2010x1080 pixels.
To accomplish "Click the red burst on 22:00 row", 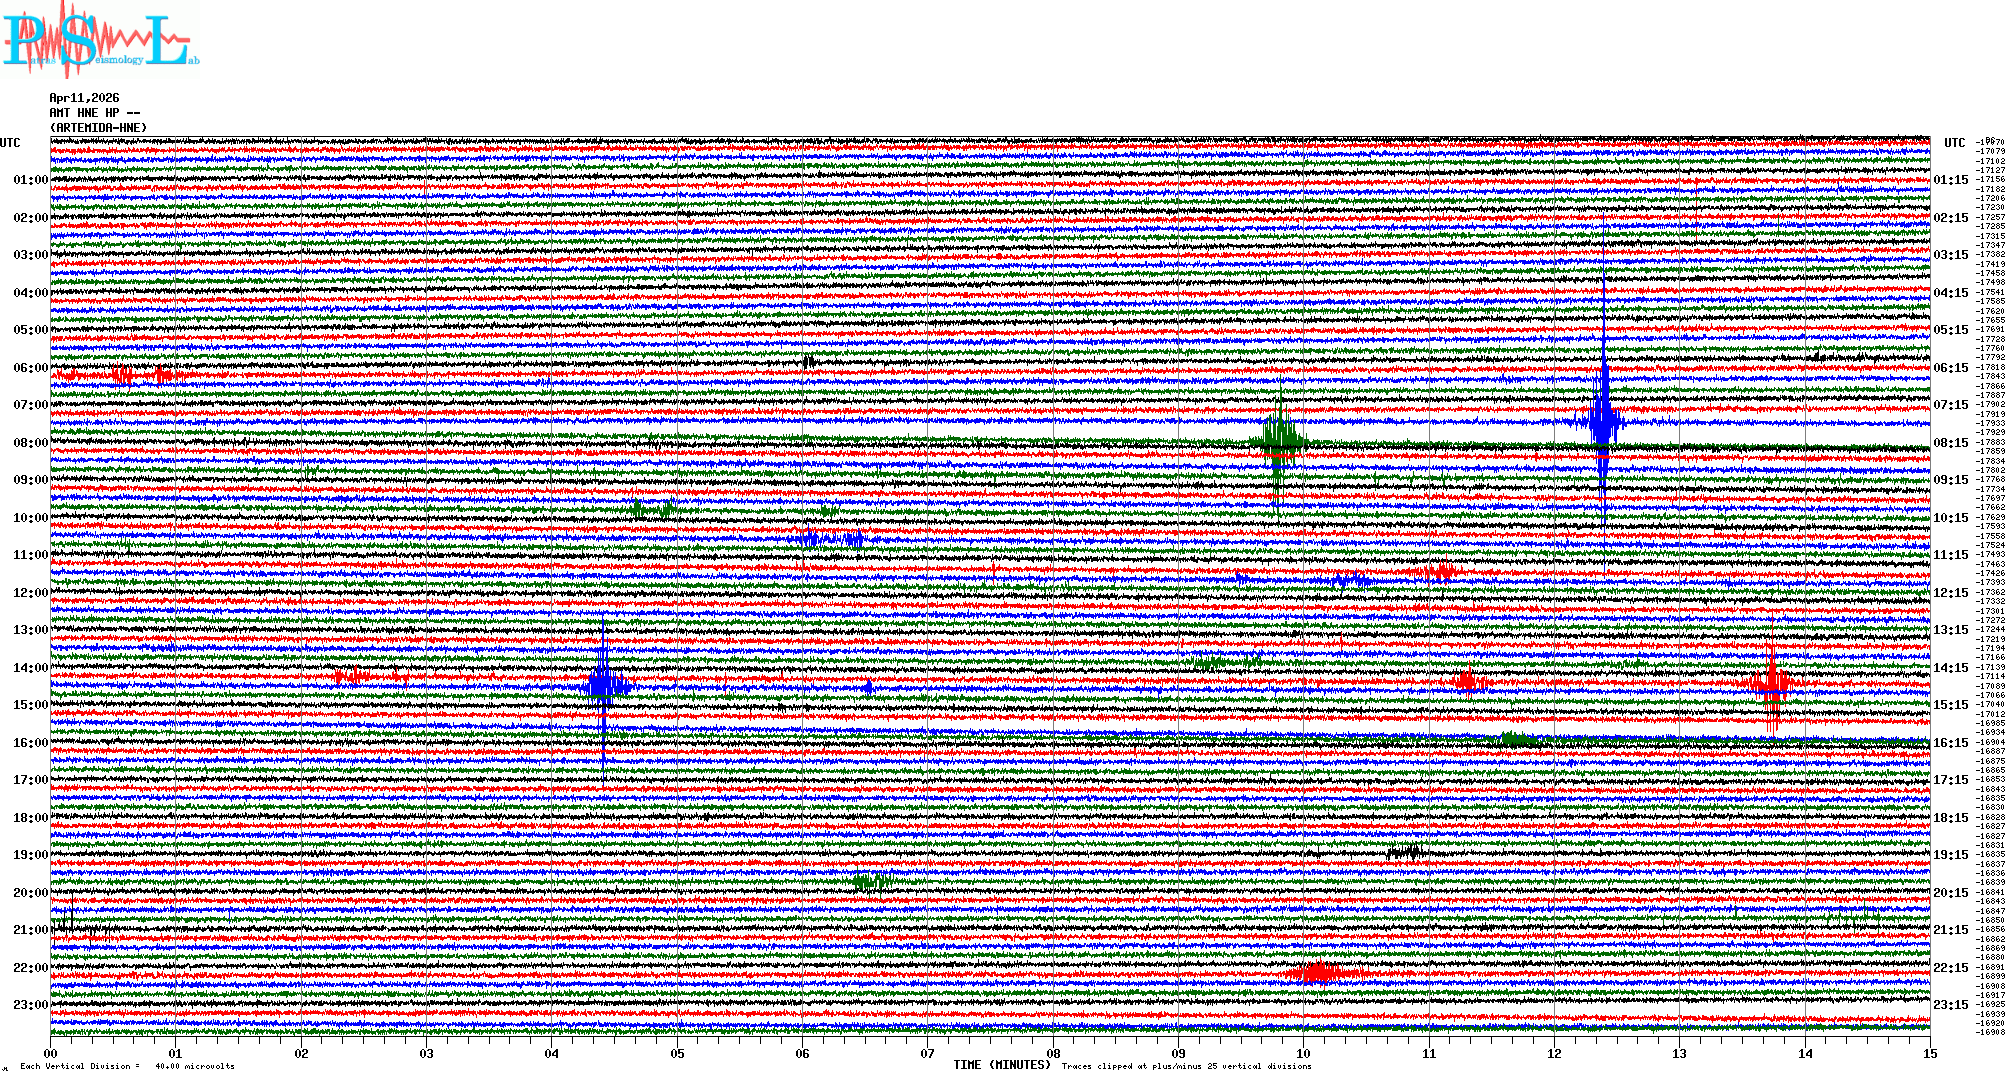I will (1320, 972).
